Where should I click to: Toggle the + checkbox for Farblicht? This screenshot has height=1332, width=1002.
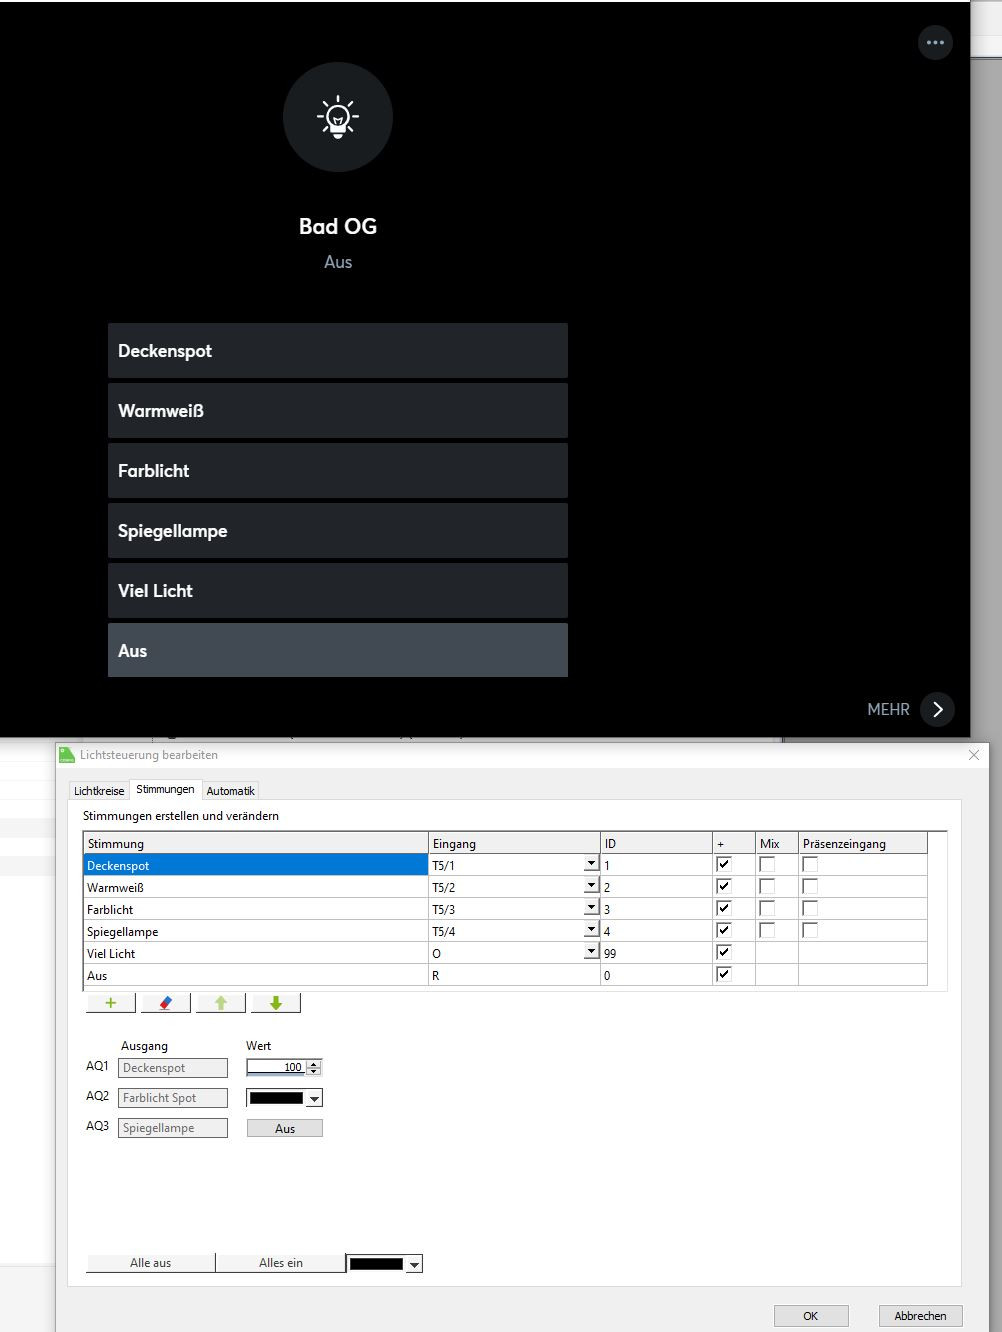(724, 908)
